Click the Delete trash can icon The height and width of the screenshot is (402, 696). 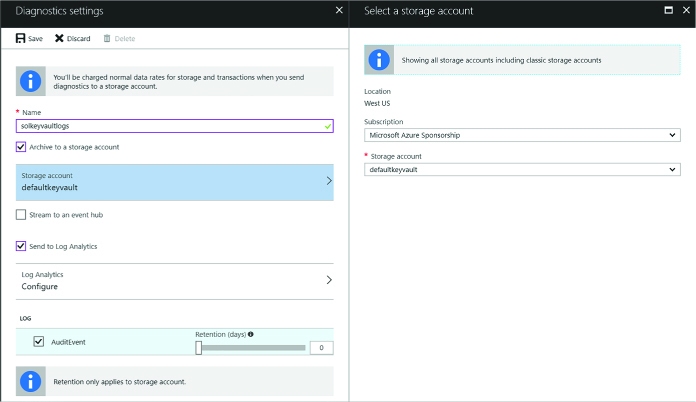107,39
